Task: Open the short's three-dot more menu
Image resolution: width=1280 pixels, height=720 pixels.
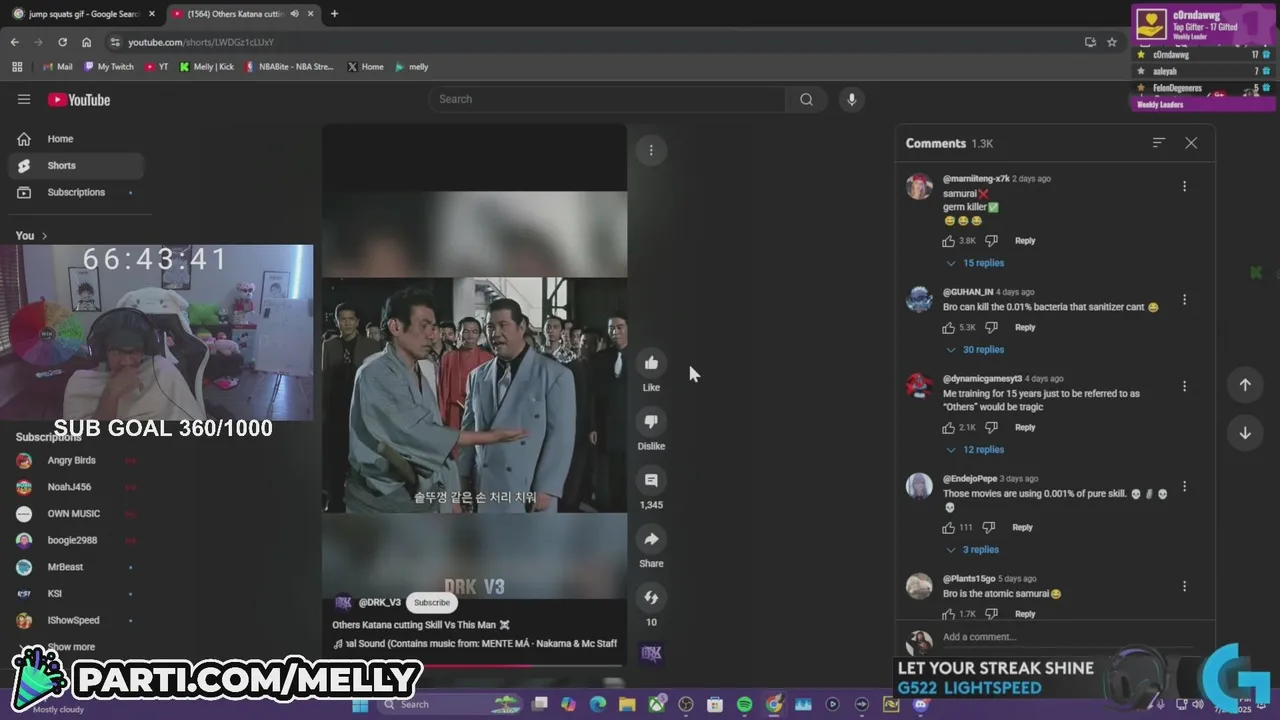Action: [651, 150]
